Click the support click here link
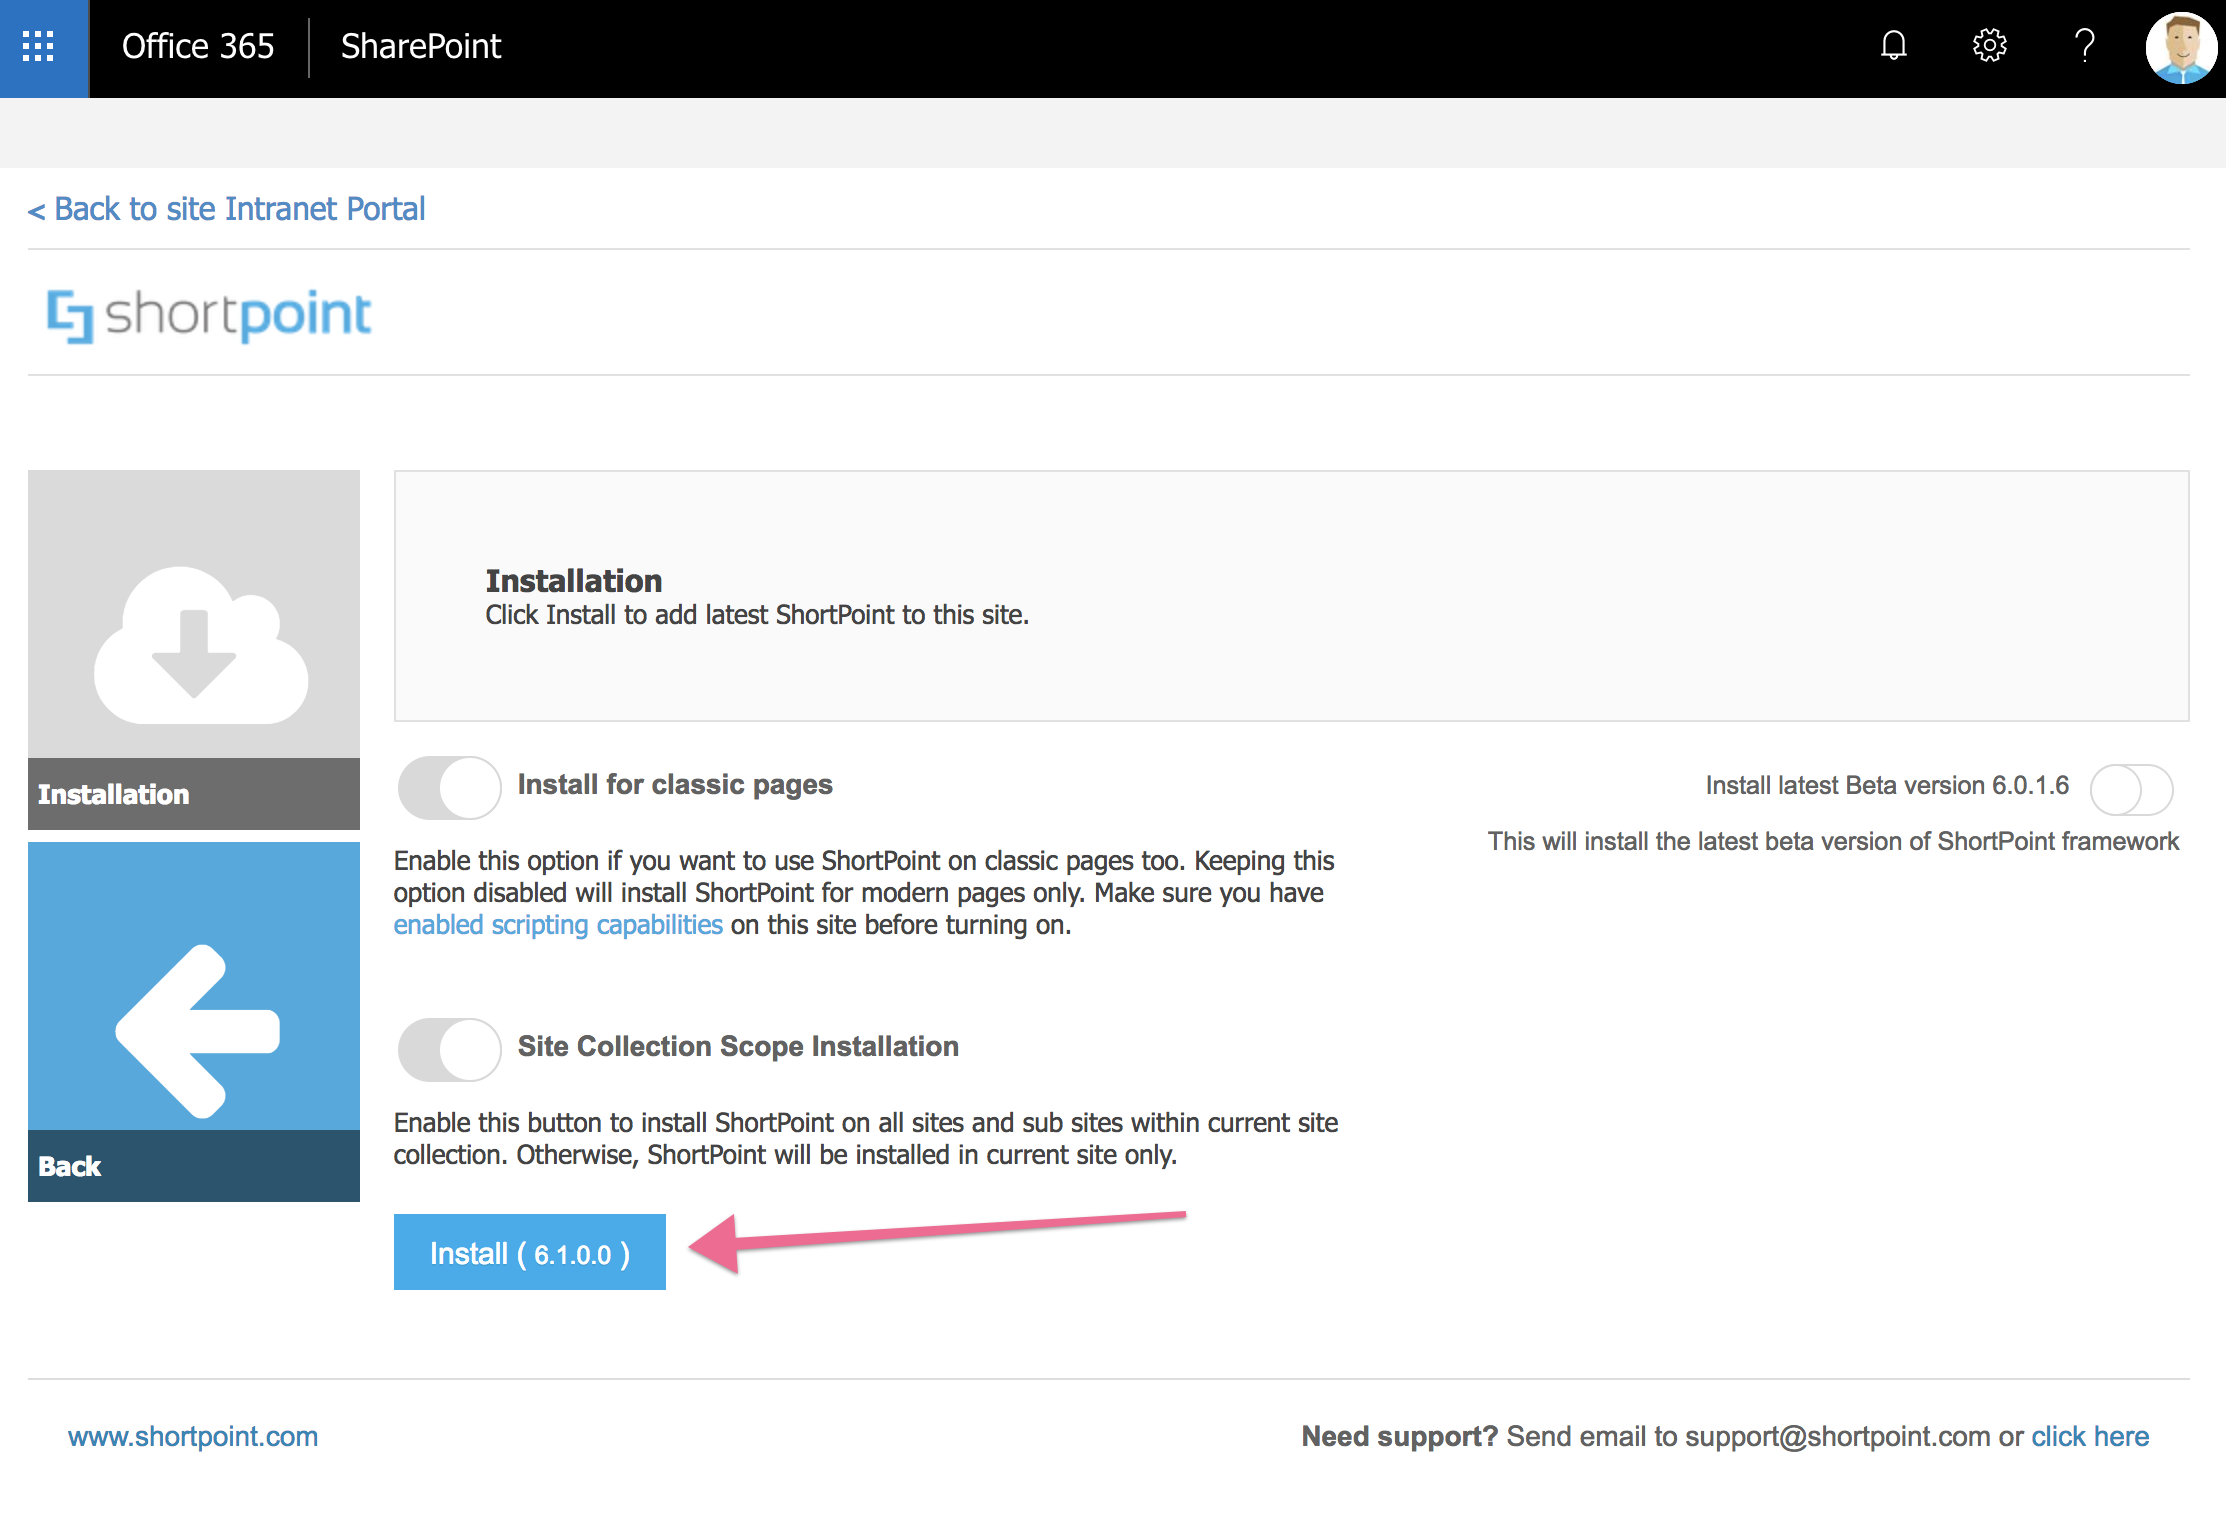 pos(2089,1436)
